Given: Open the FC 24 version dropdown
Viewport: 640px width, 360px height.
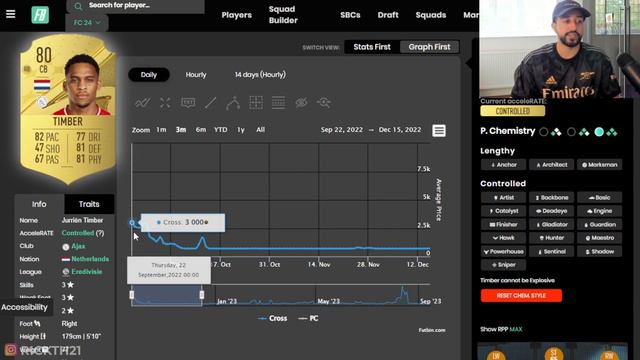Looking at the screenshot, I should 87,23.
